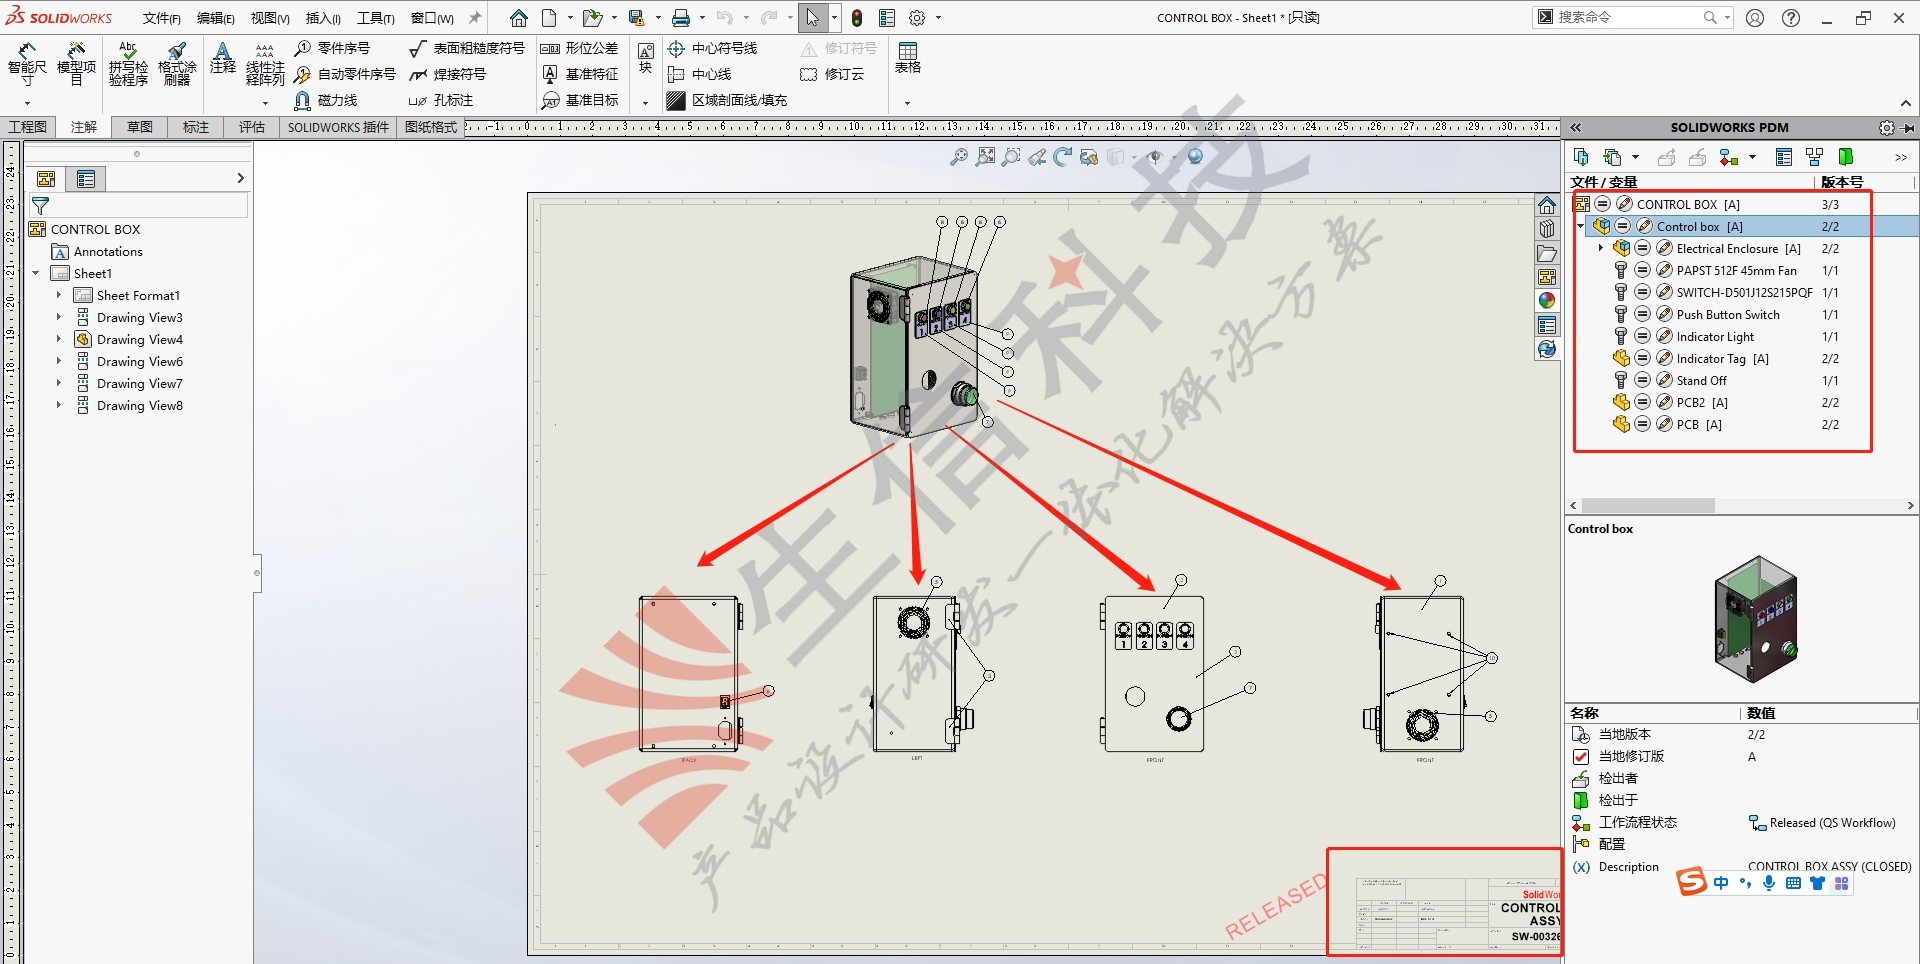Toggle the local revision (当地修订版) checkbox
The width and height of the screenshot is (1920, 964).
pos(1581,757)
